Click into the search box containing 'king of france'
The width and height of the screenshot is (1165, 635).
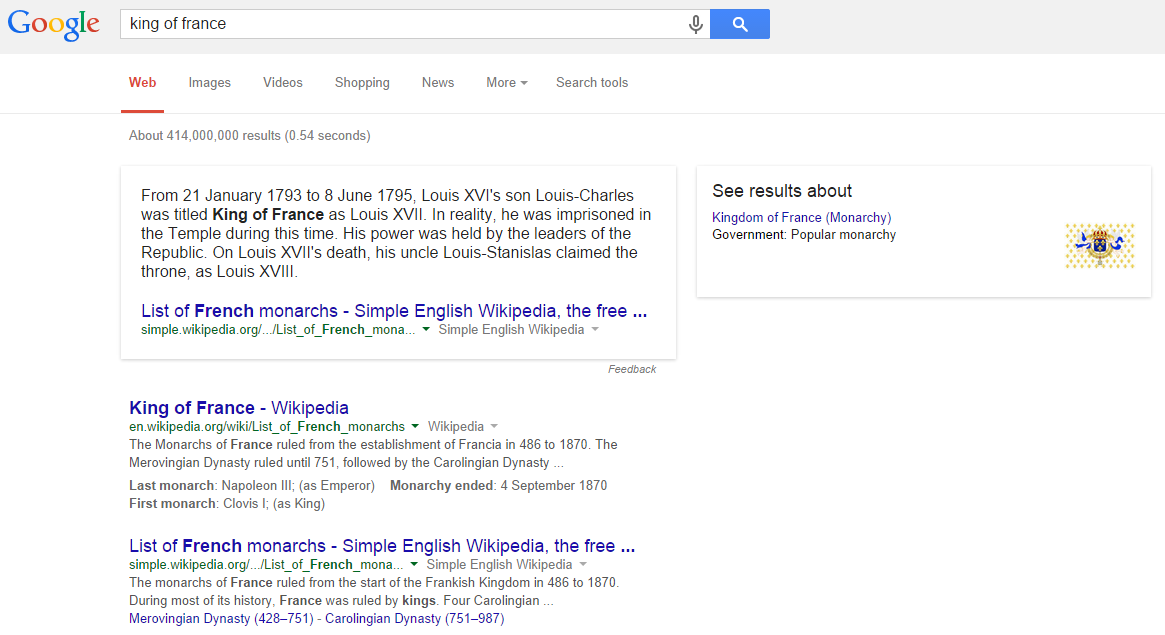(x=400, y=24)
